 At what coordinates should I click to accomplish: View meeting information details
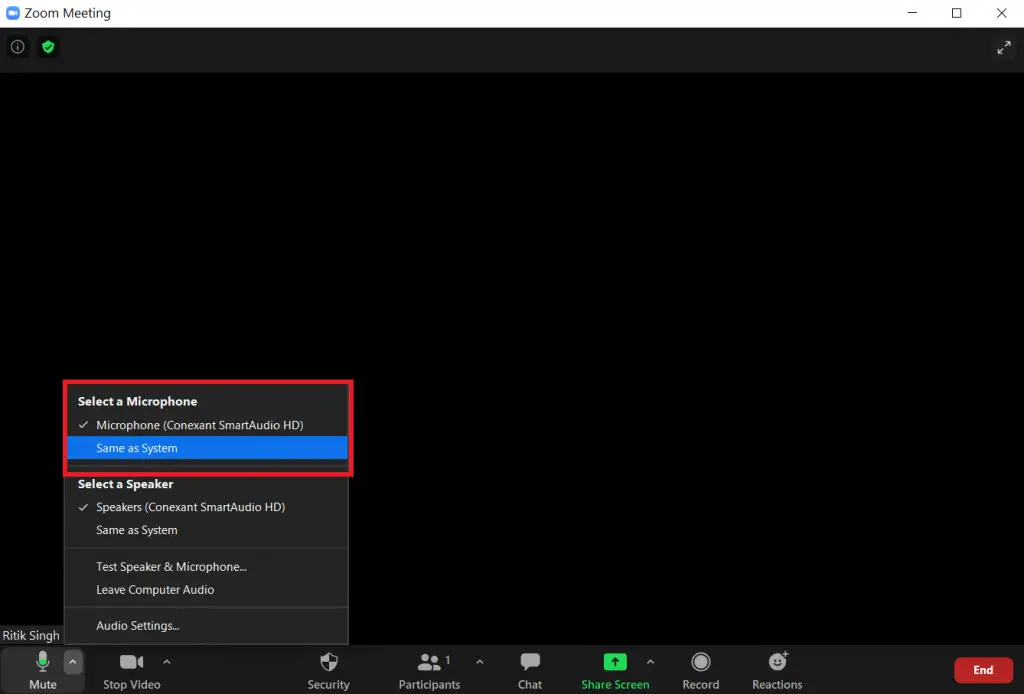(x=17, y=46)
